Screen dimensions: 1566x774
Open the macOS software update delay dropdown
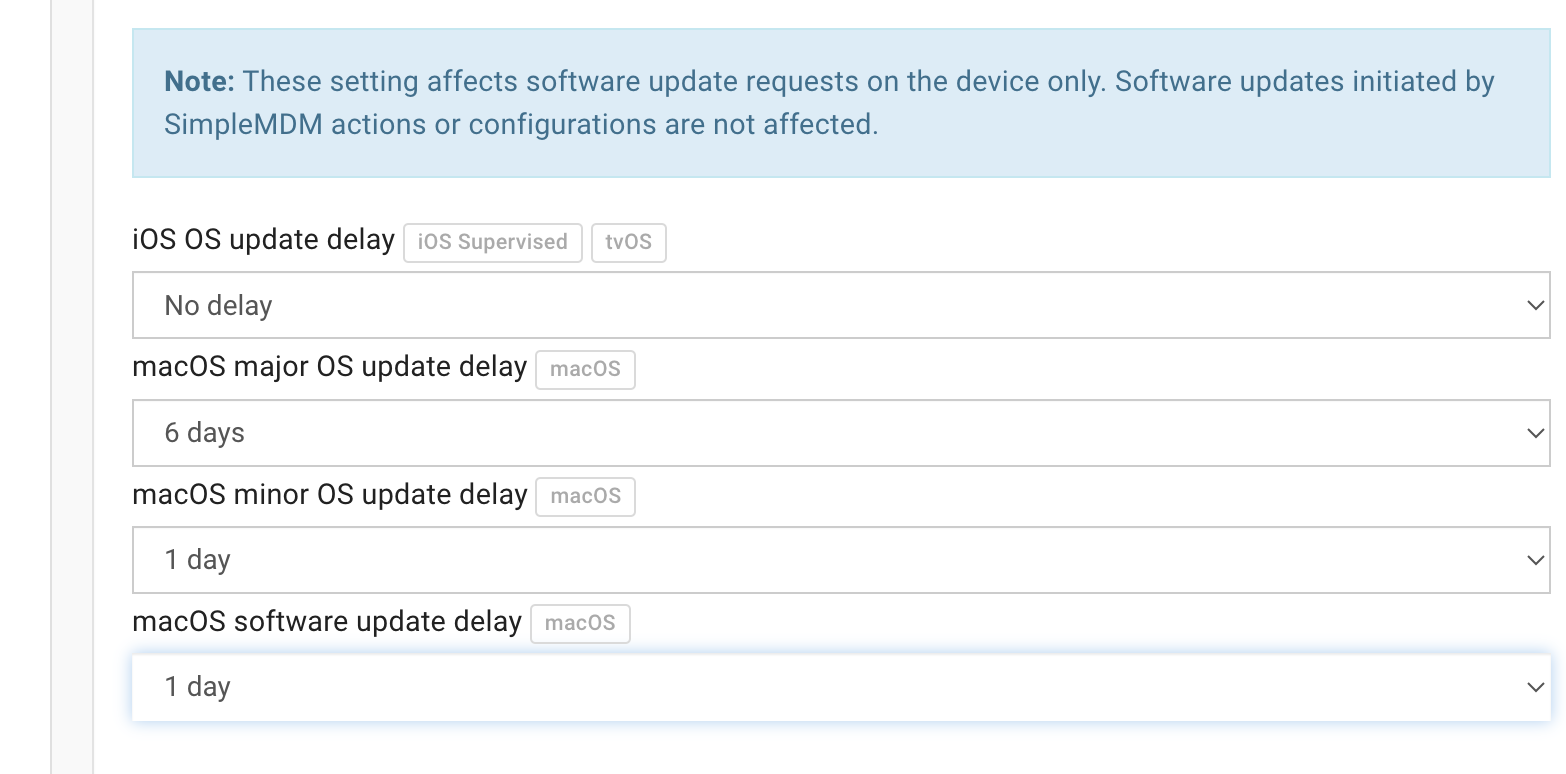pyautogui.click(x=840, y=687)
